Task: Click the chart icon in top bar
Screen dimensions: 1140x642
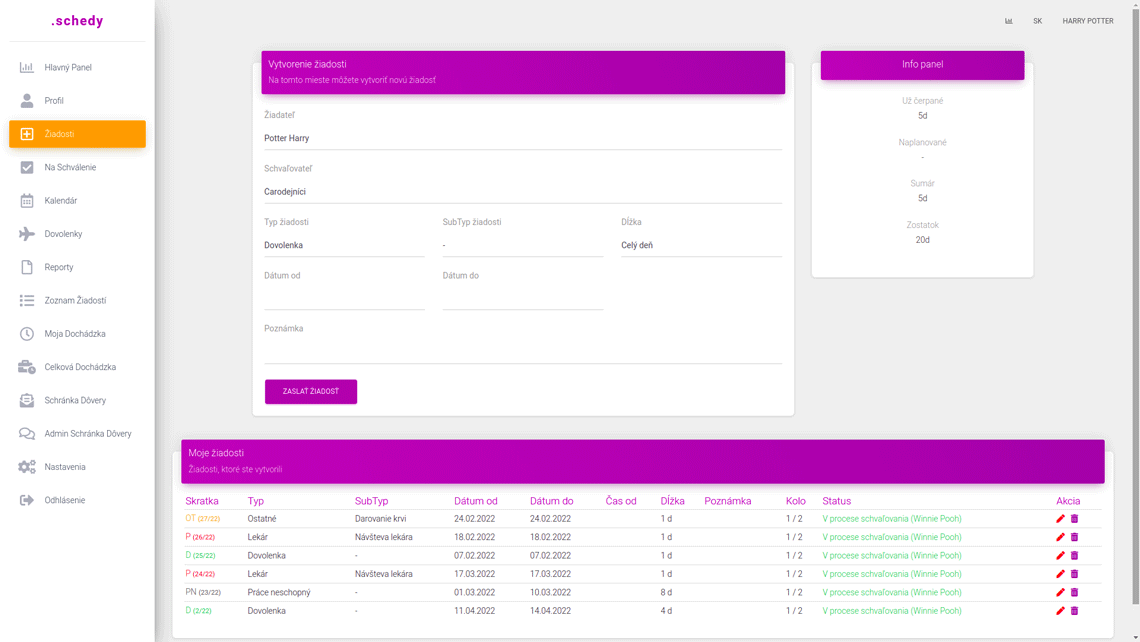Action: [x=1009, y=21]
